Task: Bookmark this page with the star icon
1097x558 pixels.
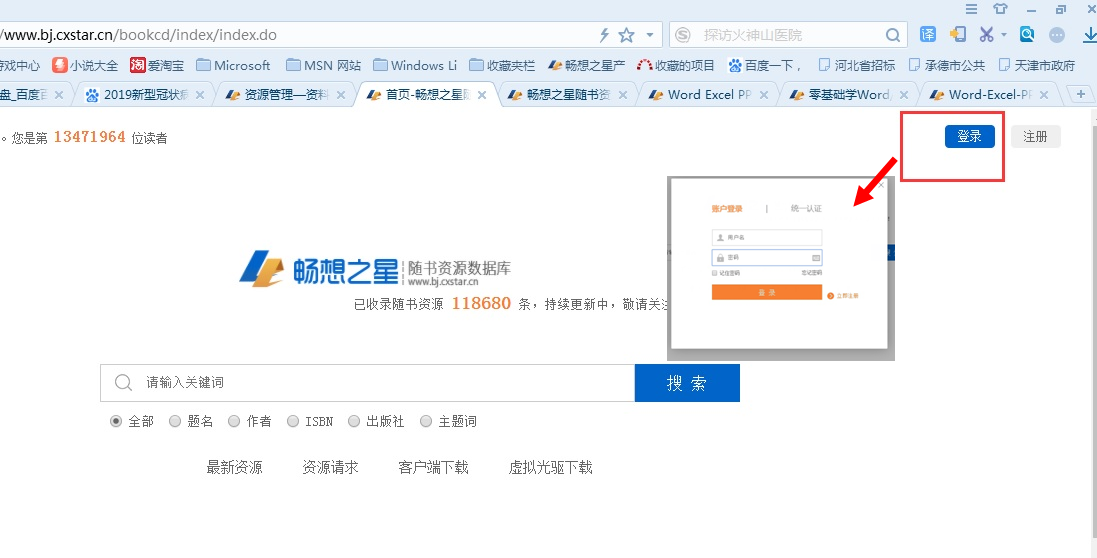Action: (627, 35)
